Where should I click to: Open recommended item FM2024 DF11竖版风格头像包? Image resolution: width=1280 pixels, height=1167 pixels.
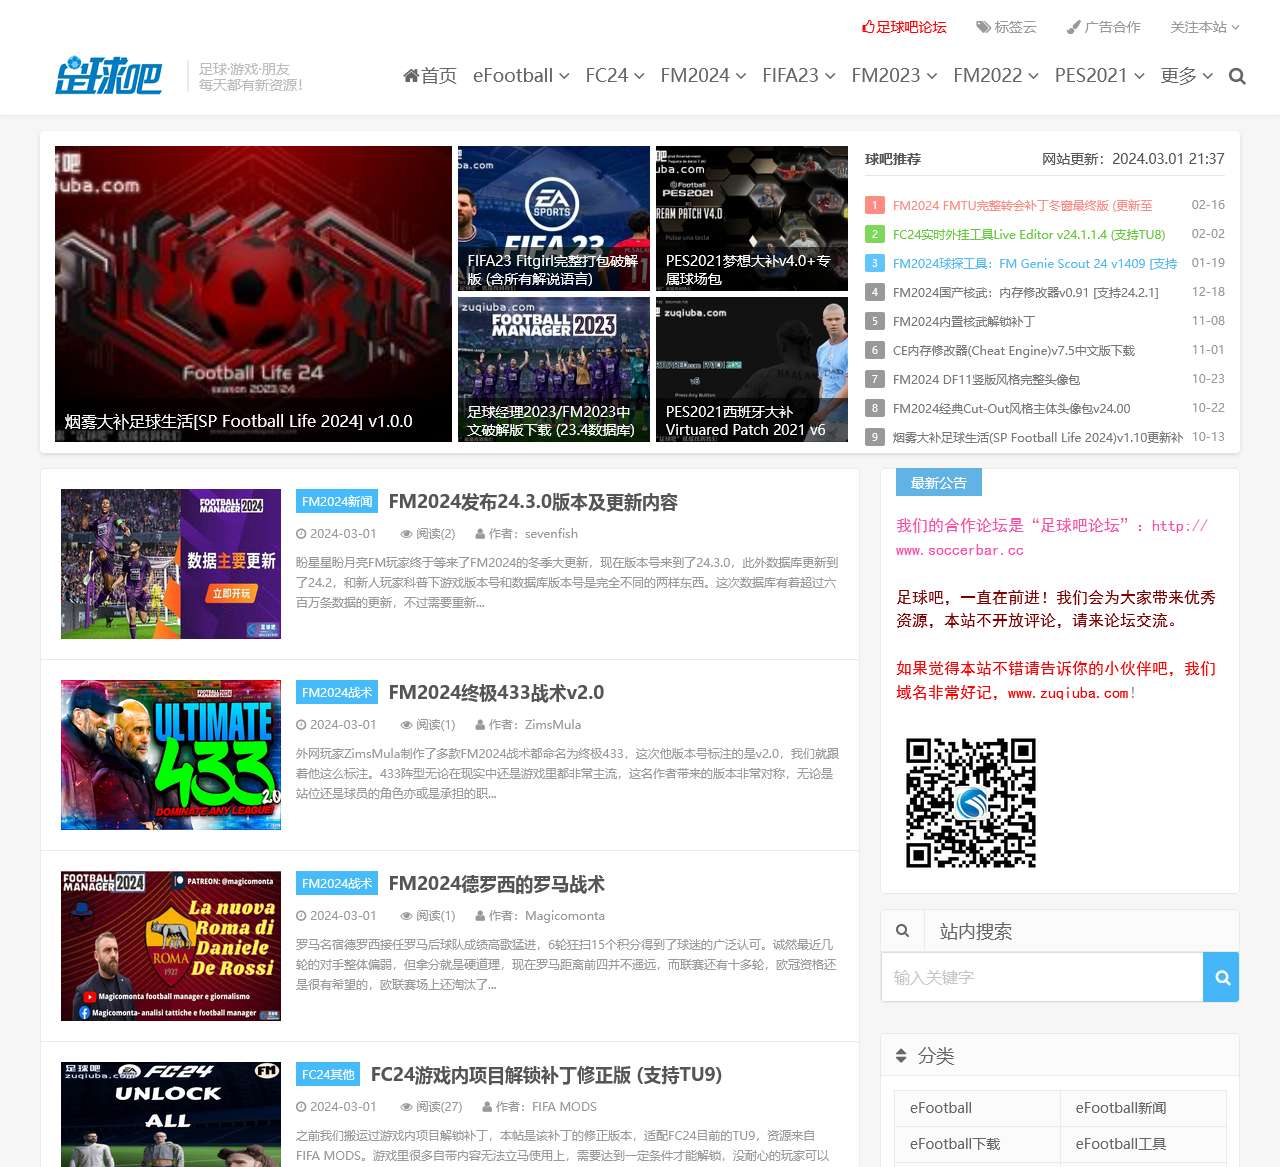point(986,379)
